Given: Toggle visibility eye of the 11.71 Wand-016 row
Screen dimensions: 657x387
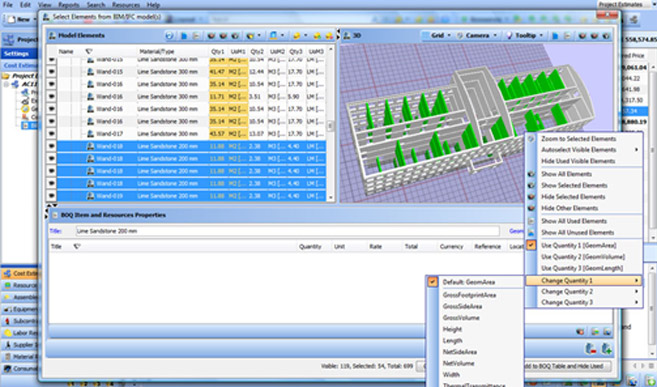Looking at the screenshot, I should (x=51, y=97).
